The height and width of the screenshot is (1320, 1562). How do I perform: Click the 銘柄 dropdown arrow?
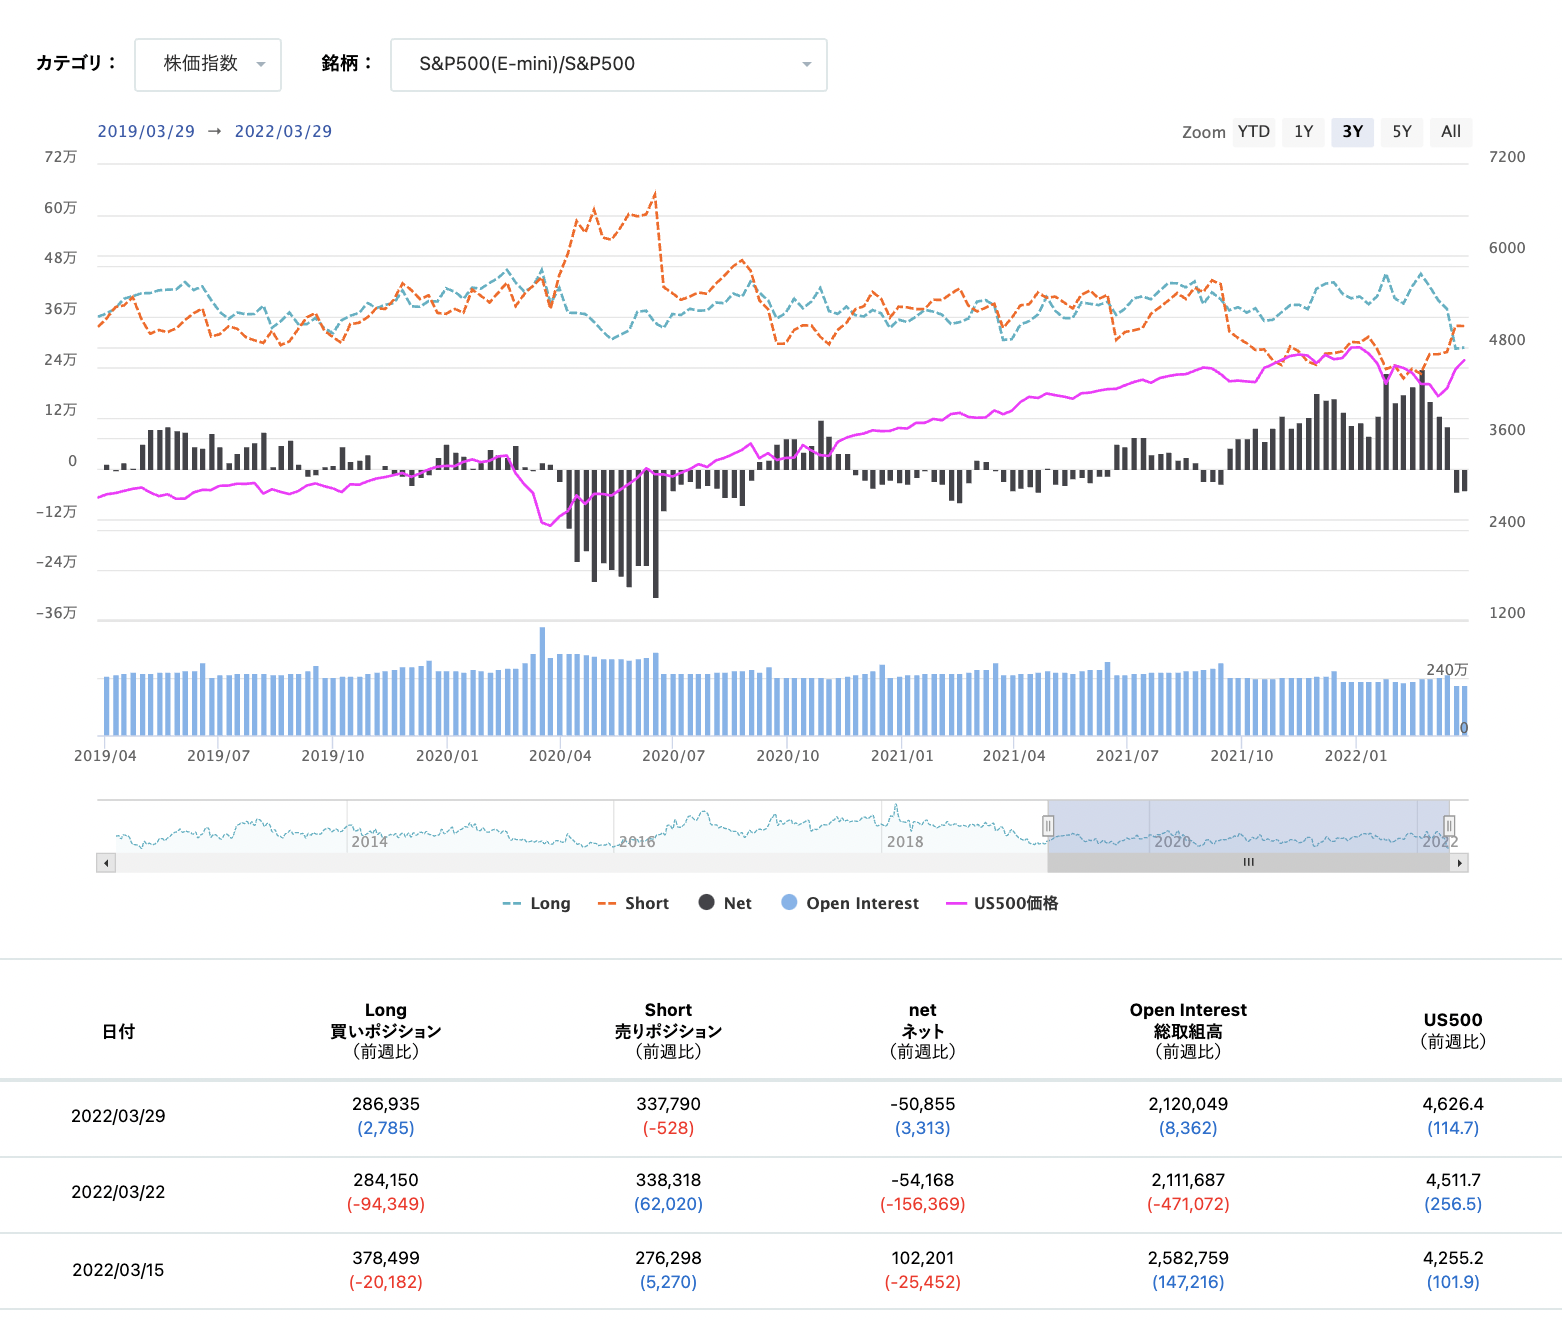(x=806, y=65)
